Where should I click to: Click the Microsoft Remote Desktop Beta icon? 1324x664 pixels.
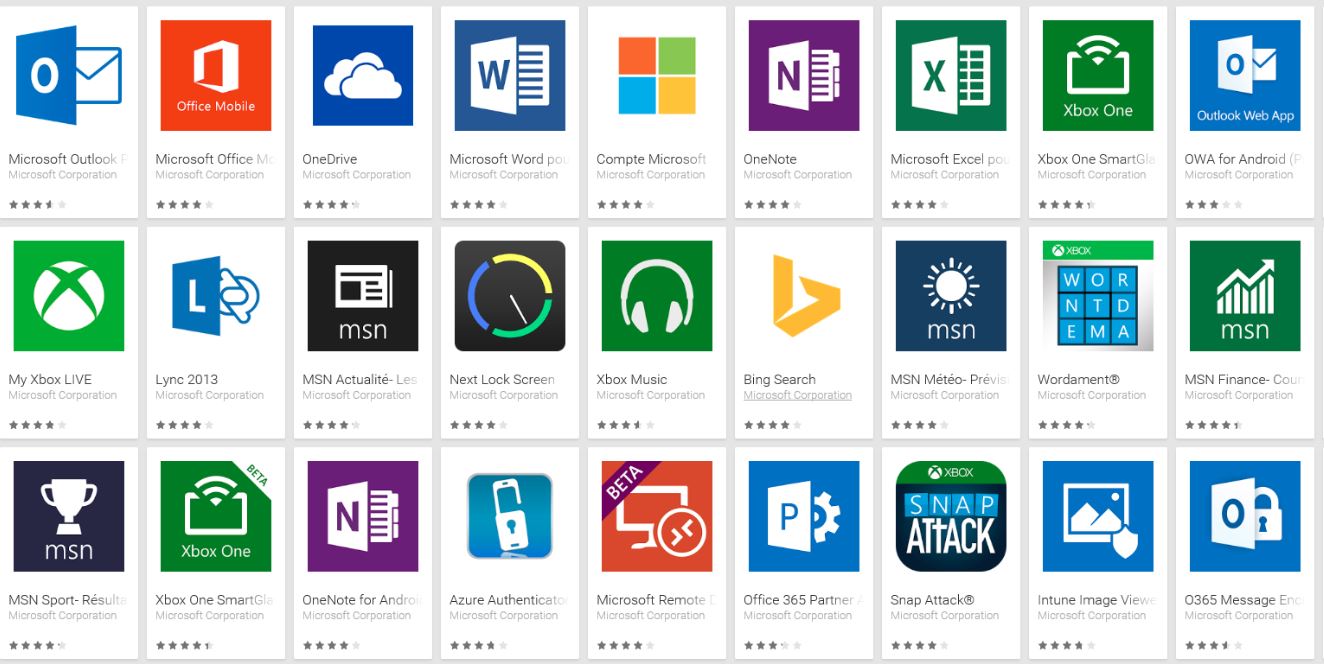[x=657, y=516]
